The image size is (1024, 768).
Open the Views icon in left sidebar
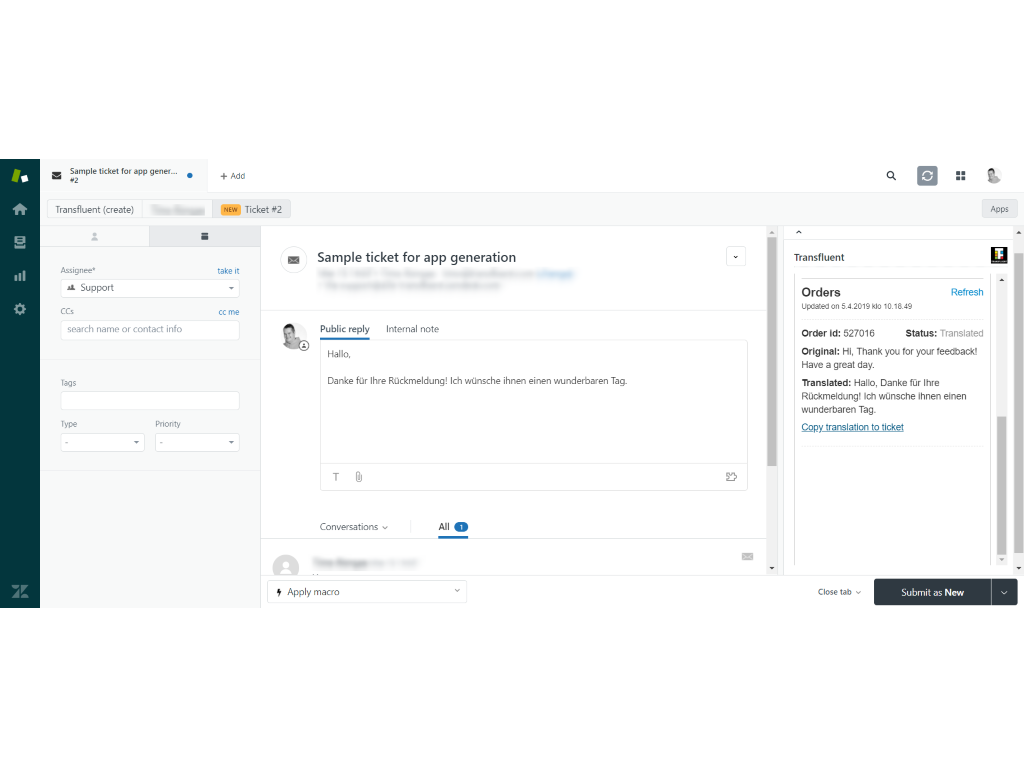[19, 242]
